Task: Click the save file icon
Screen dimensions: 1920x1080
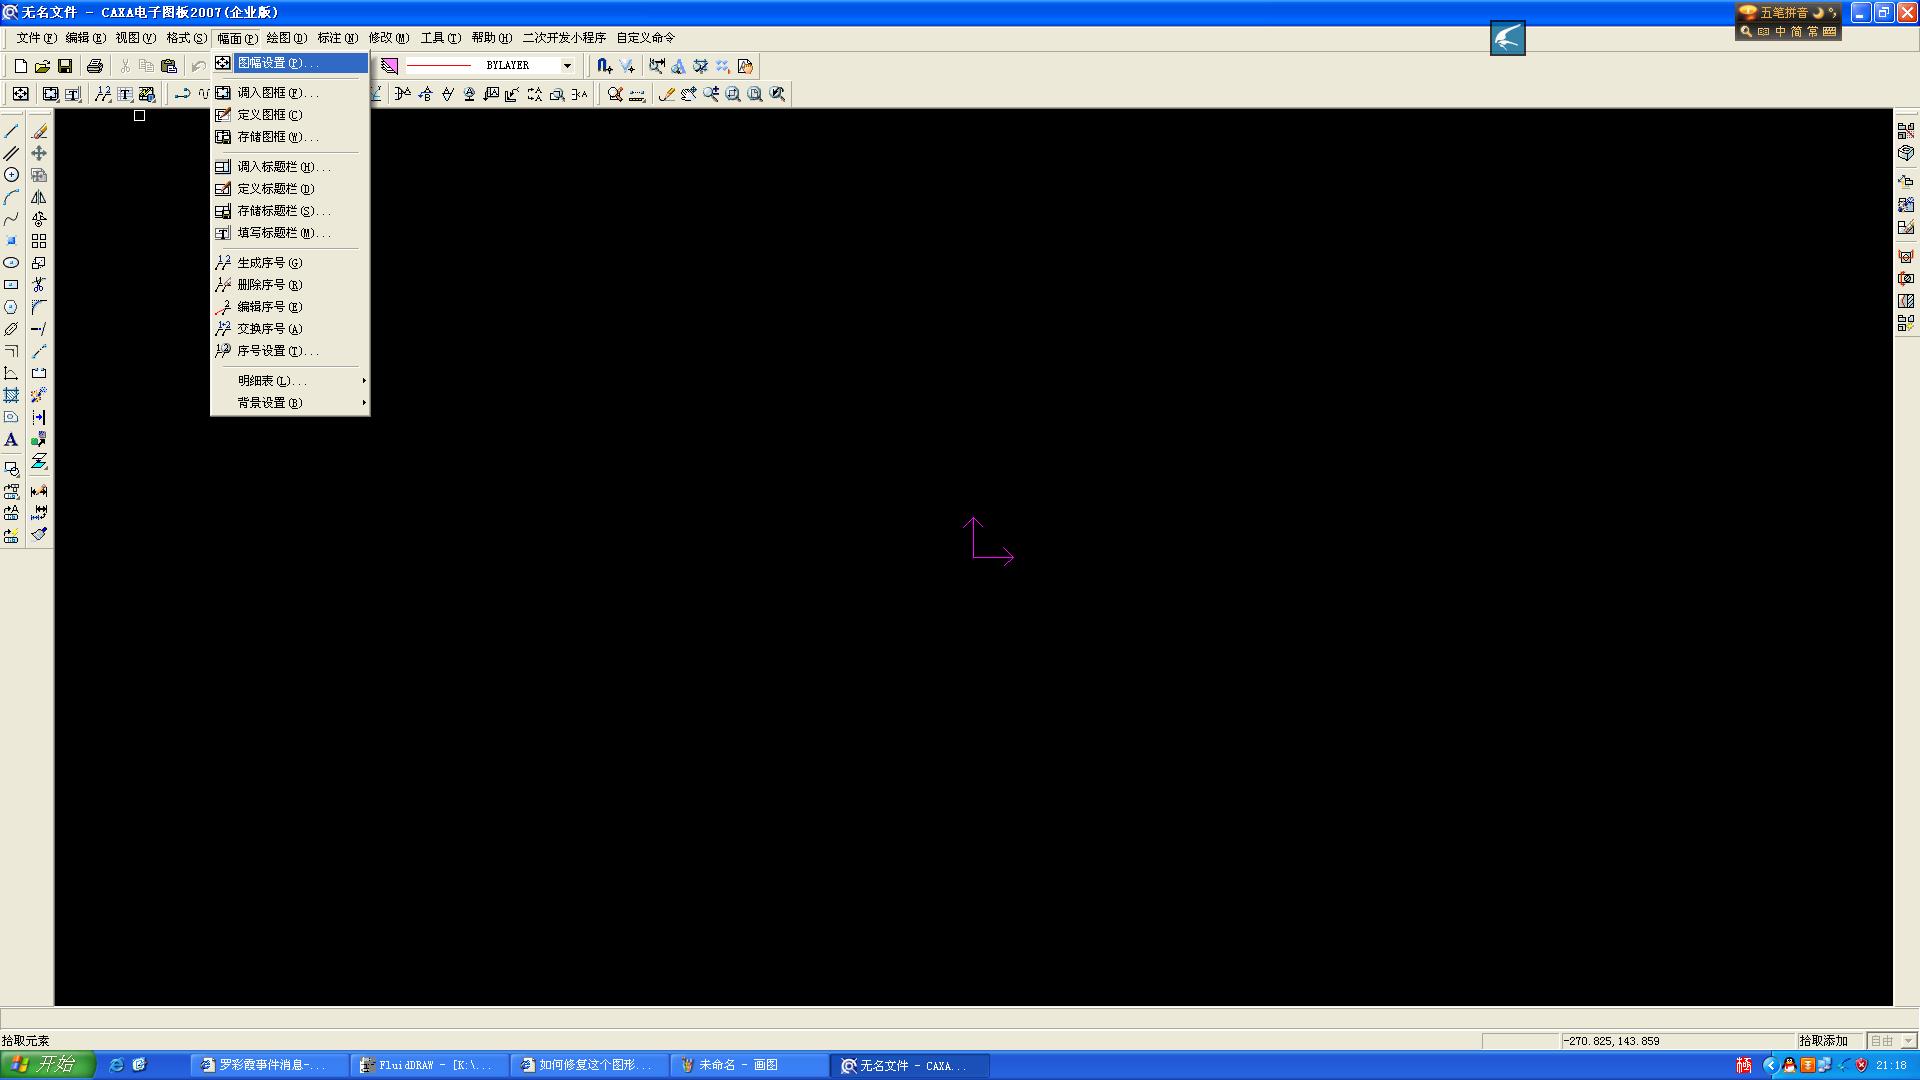Action: point(65,66)
